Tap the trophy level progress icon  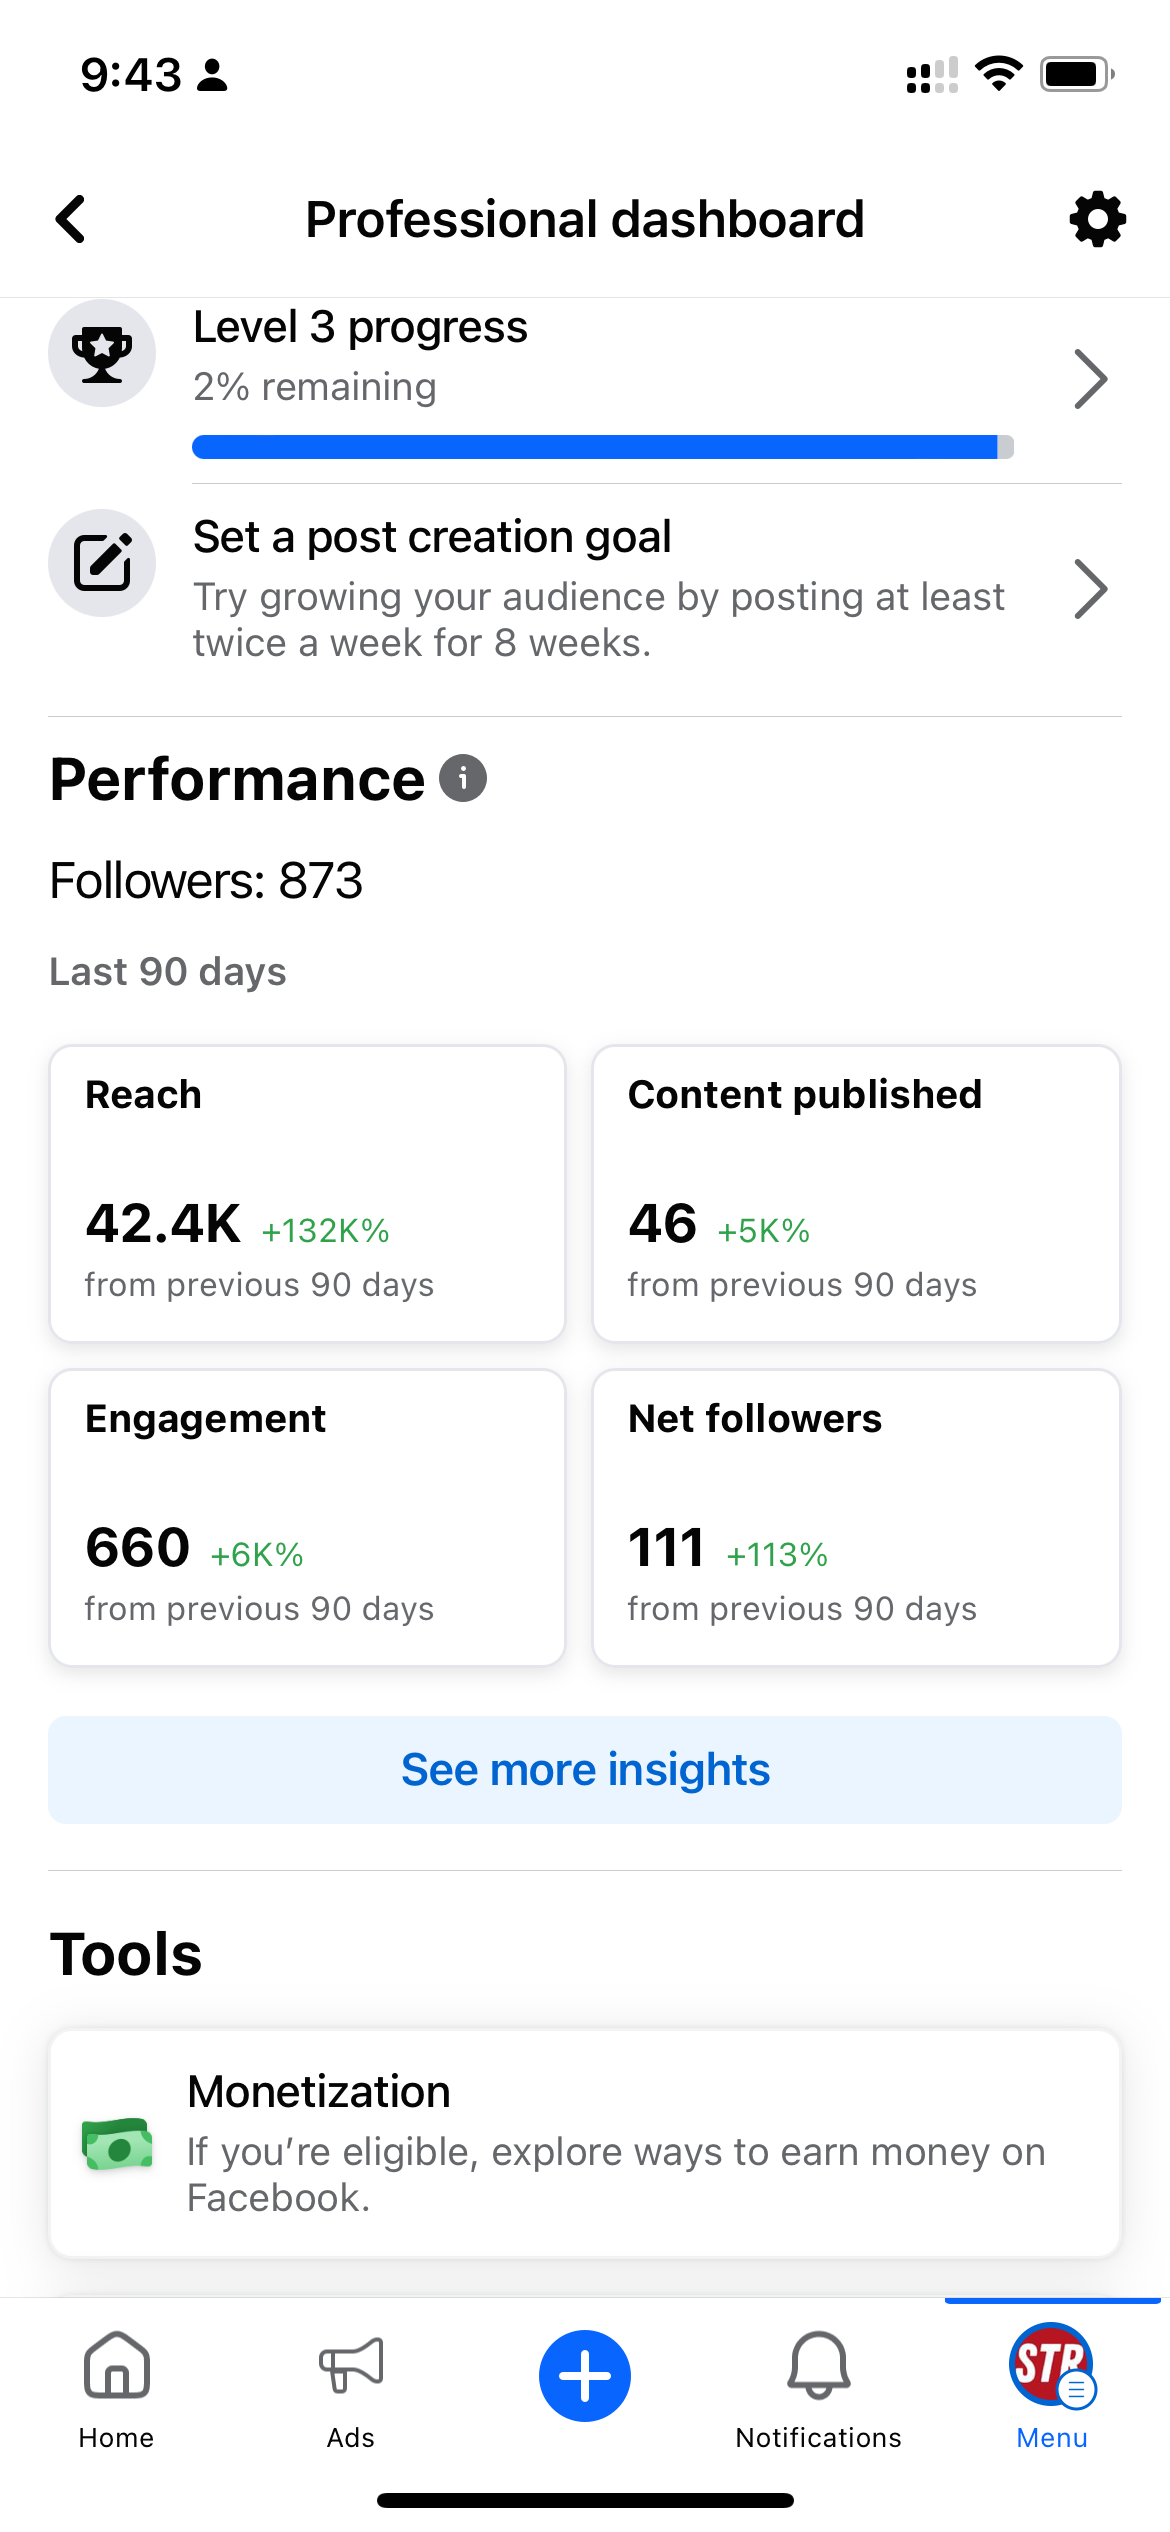102,354
